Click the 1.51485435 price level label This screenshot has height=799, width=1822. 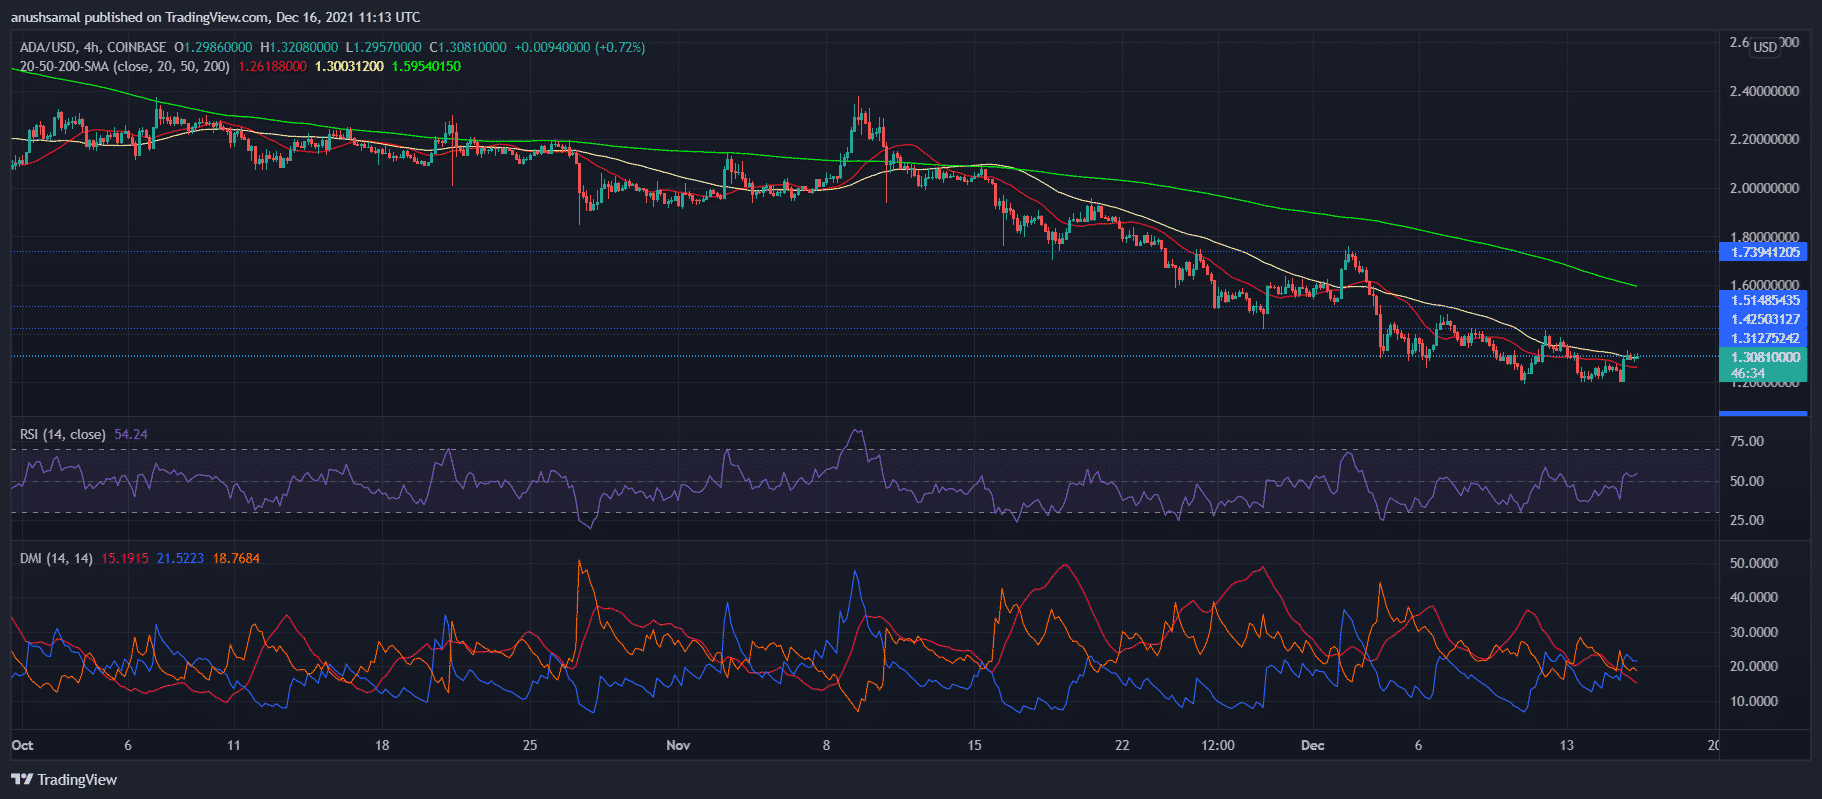1764,300
